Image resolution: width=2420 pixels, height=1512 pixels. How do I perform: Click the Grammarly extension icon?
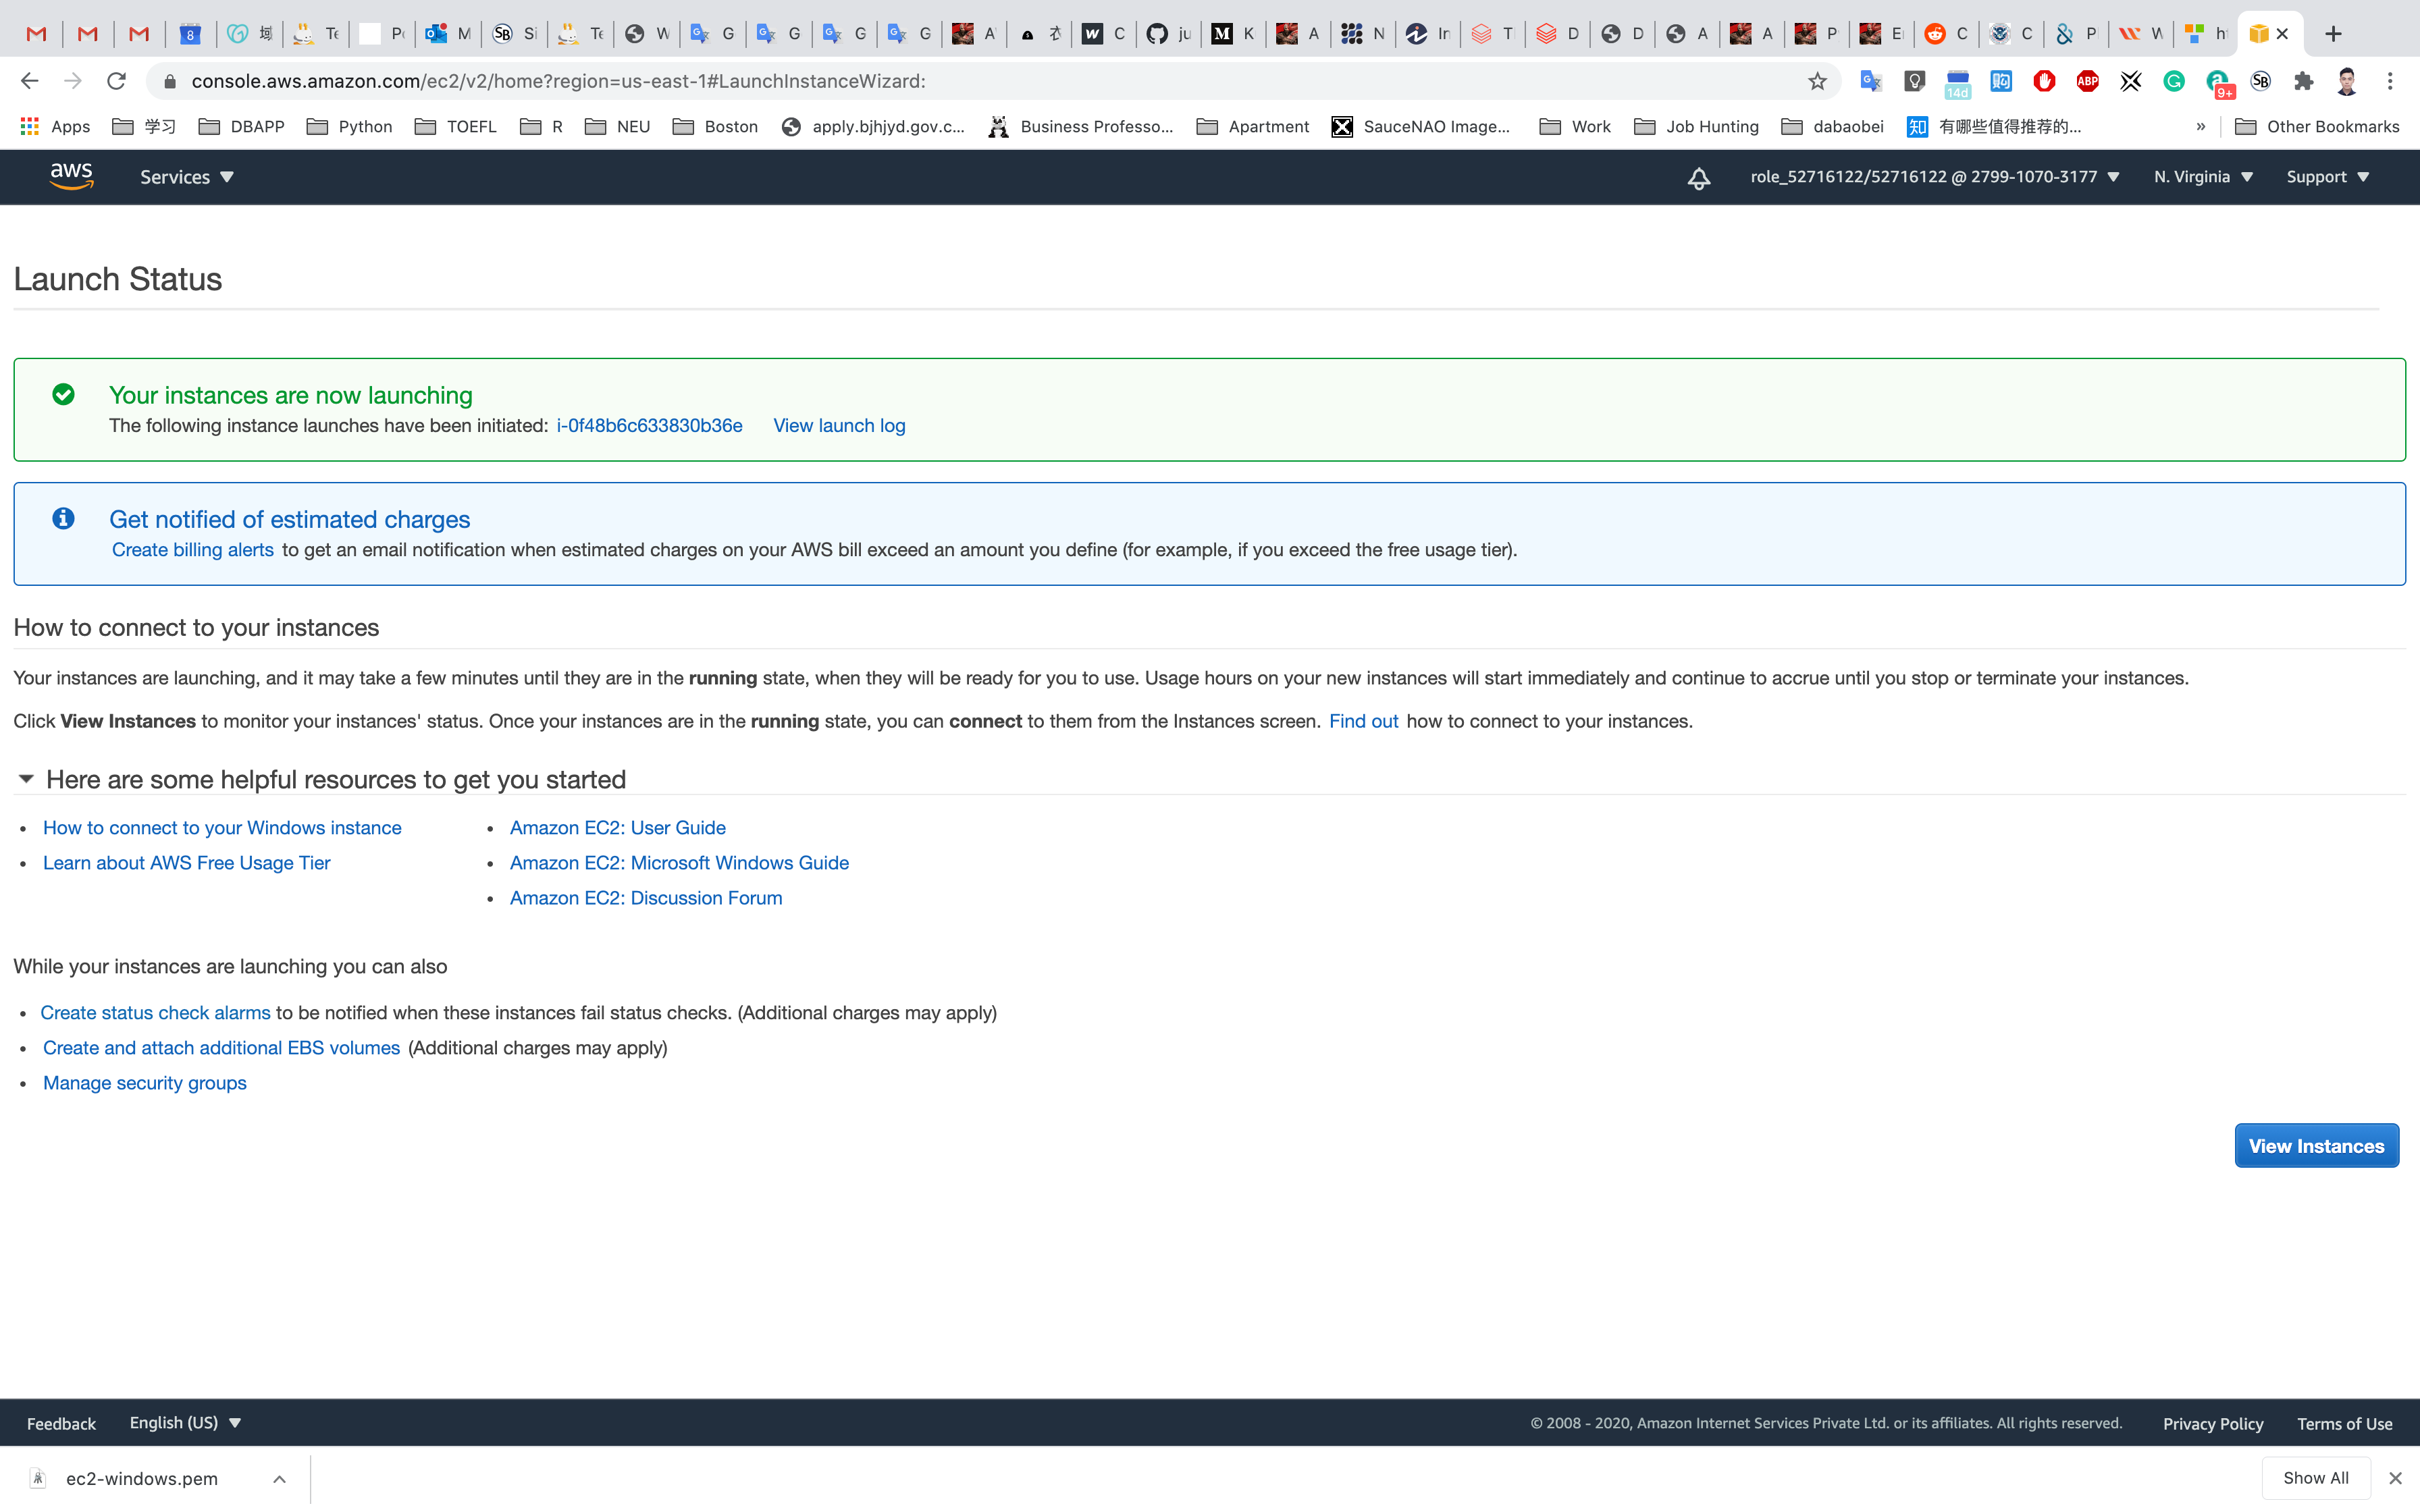(x=2174, y=81)
